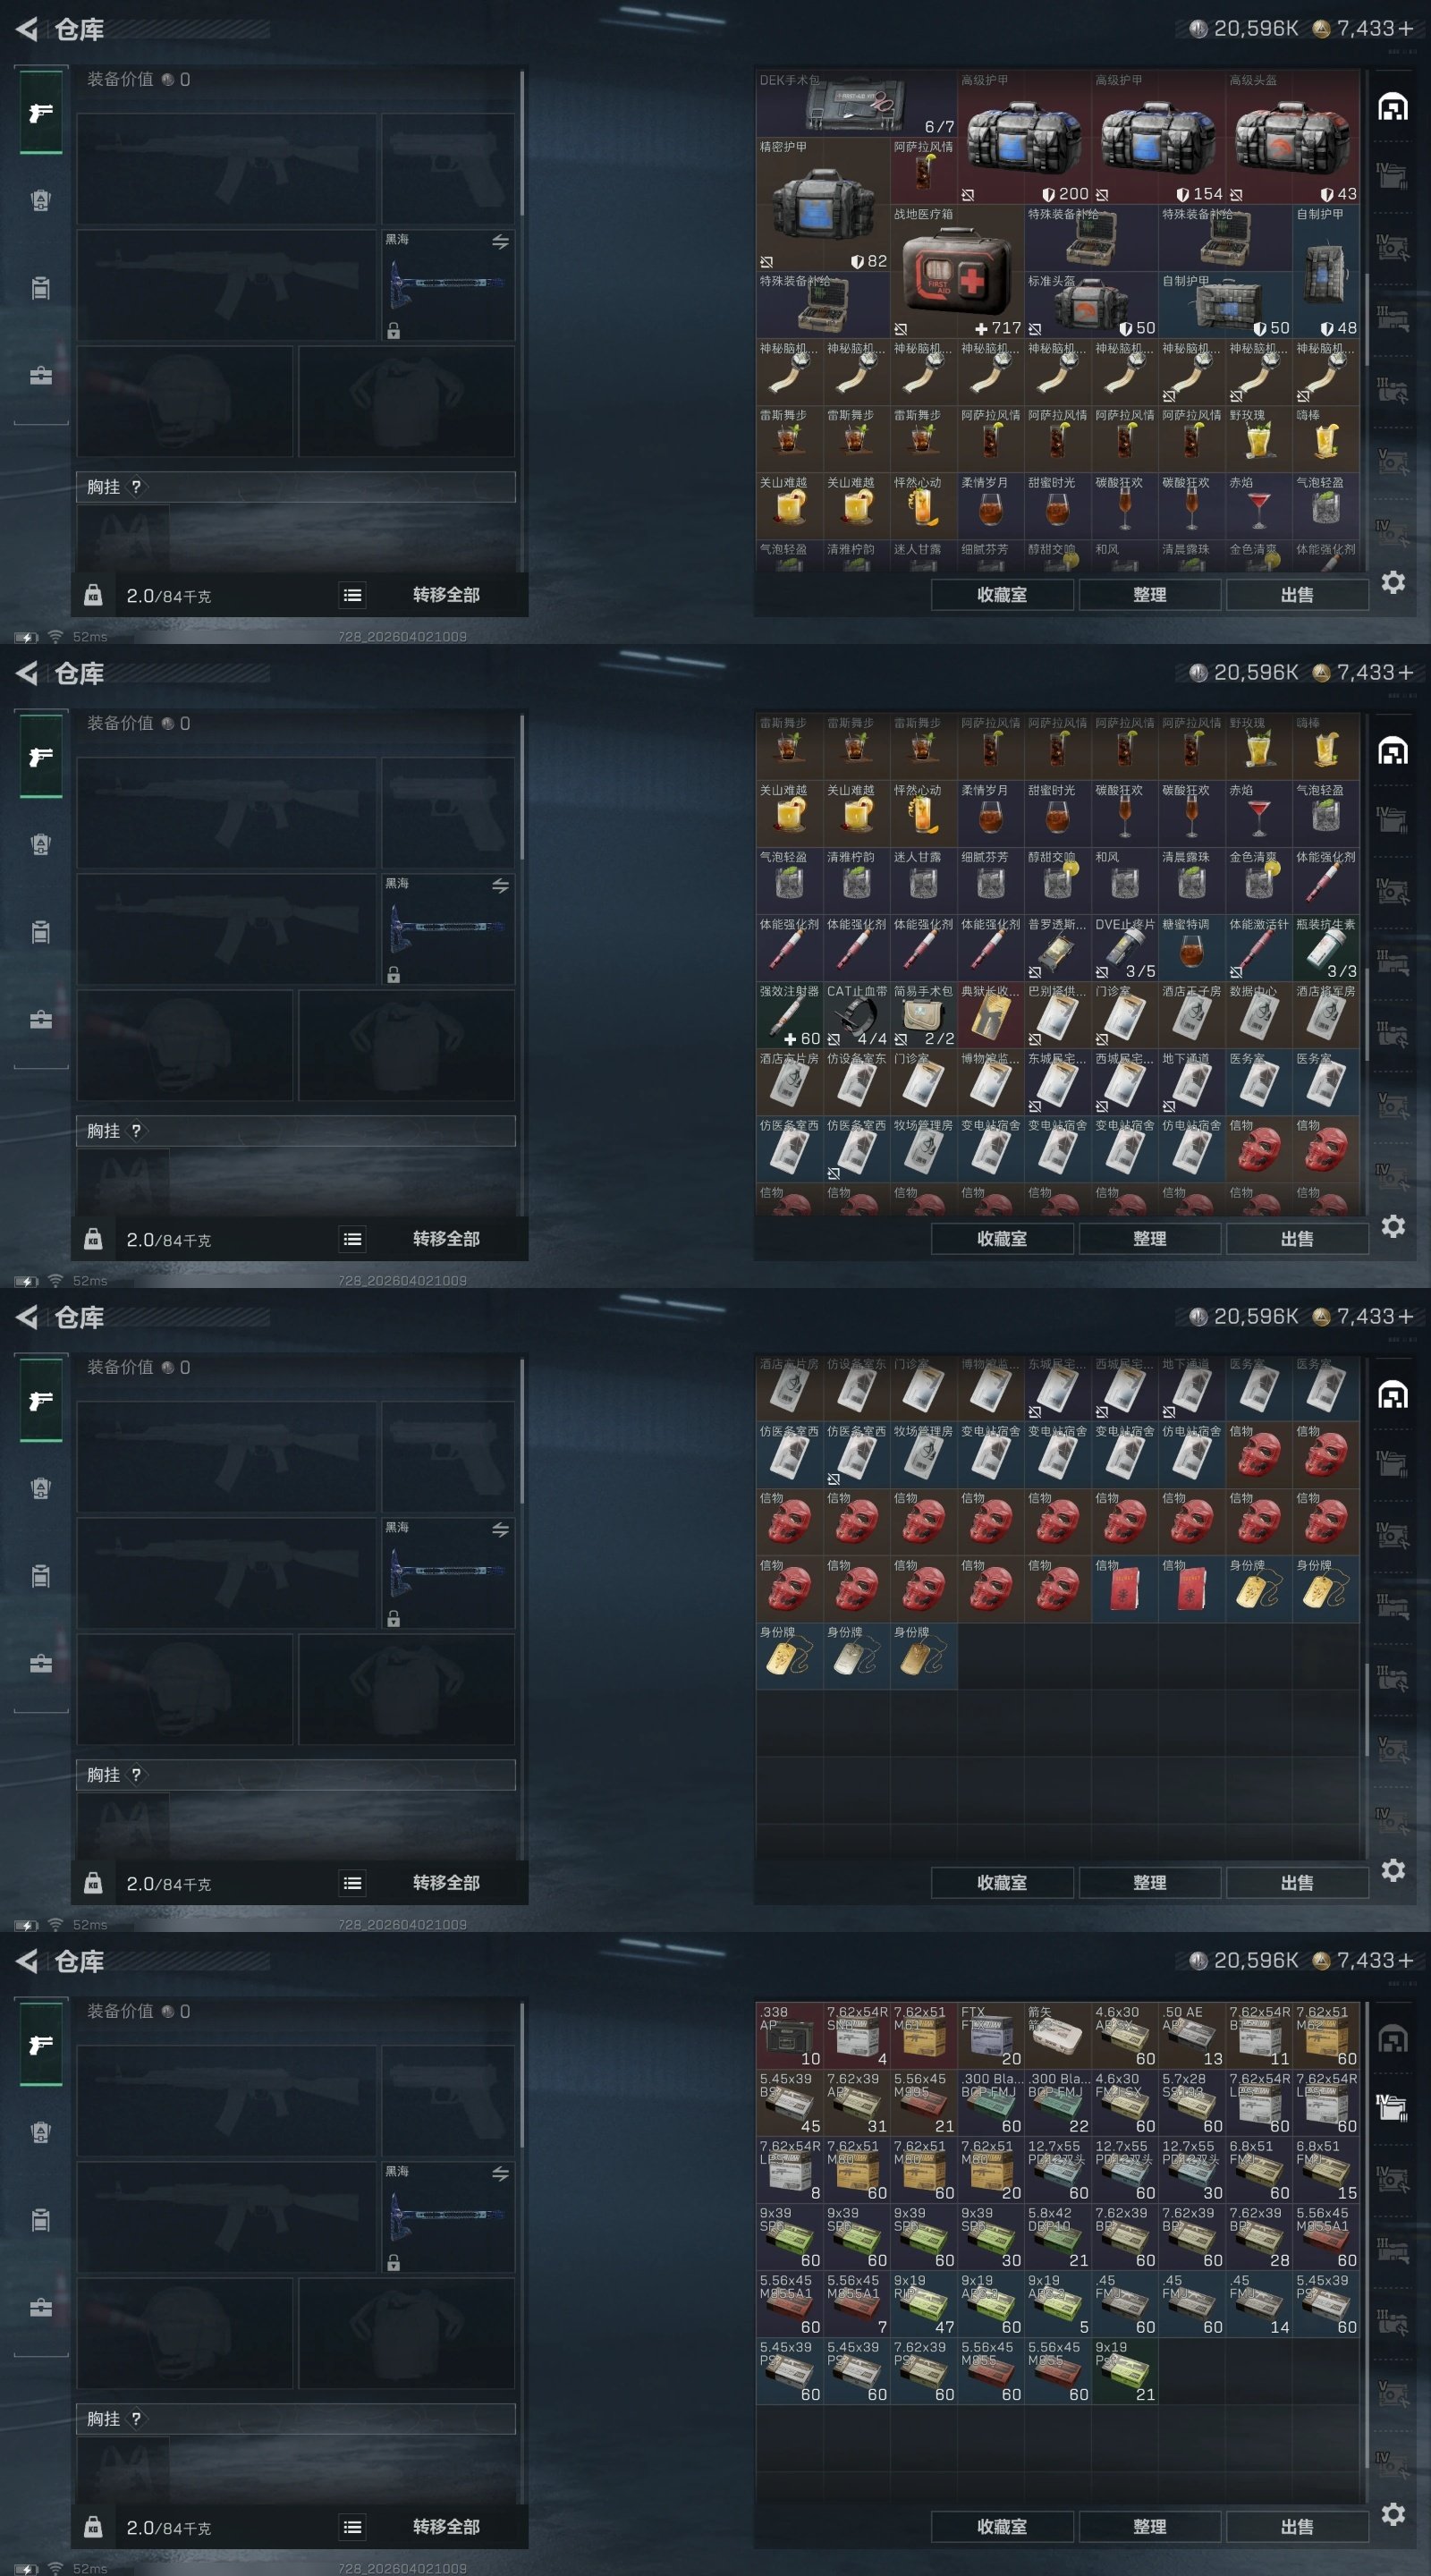Viewport: 1431px width, 2576px height.
Task: Select the 箭矢 arrows case
Action: point(1057,2035)
